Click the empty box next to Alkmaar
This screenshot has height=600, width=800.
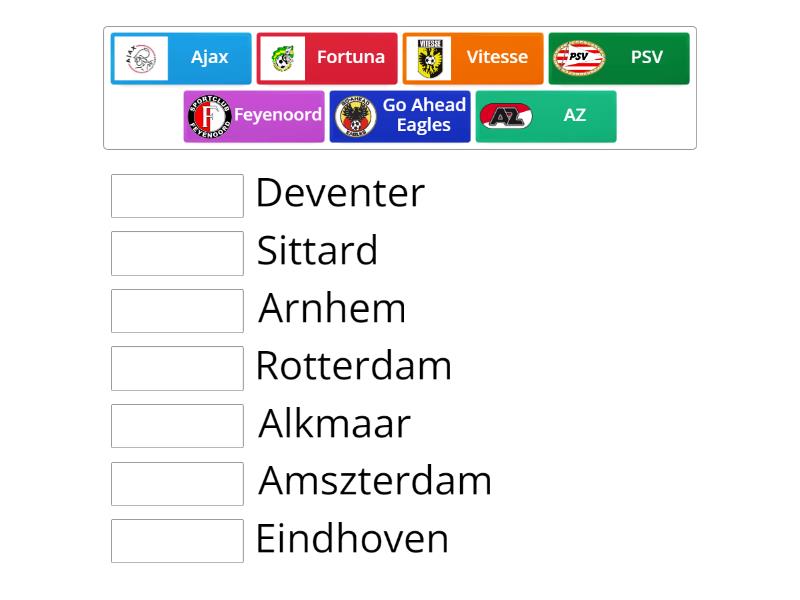click(177, 426)
